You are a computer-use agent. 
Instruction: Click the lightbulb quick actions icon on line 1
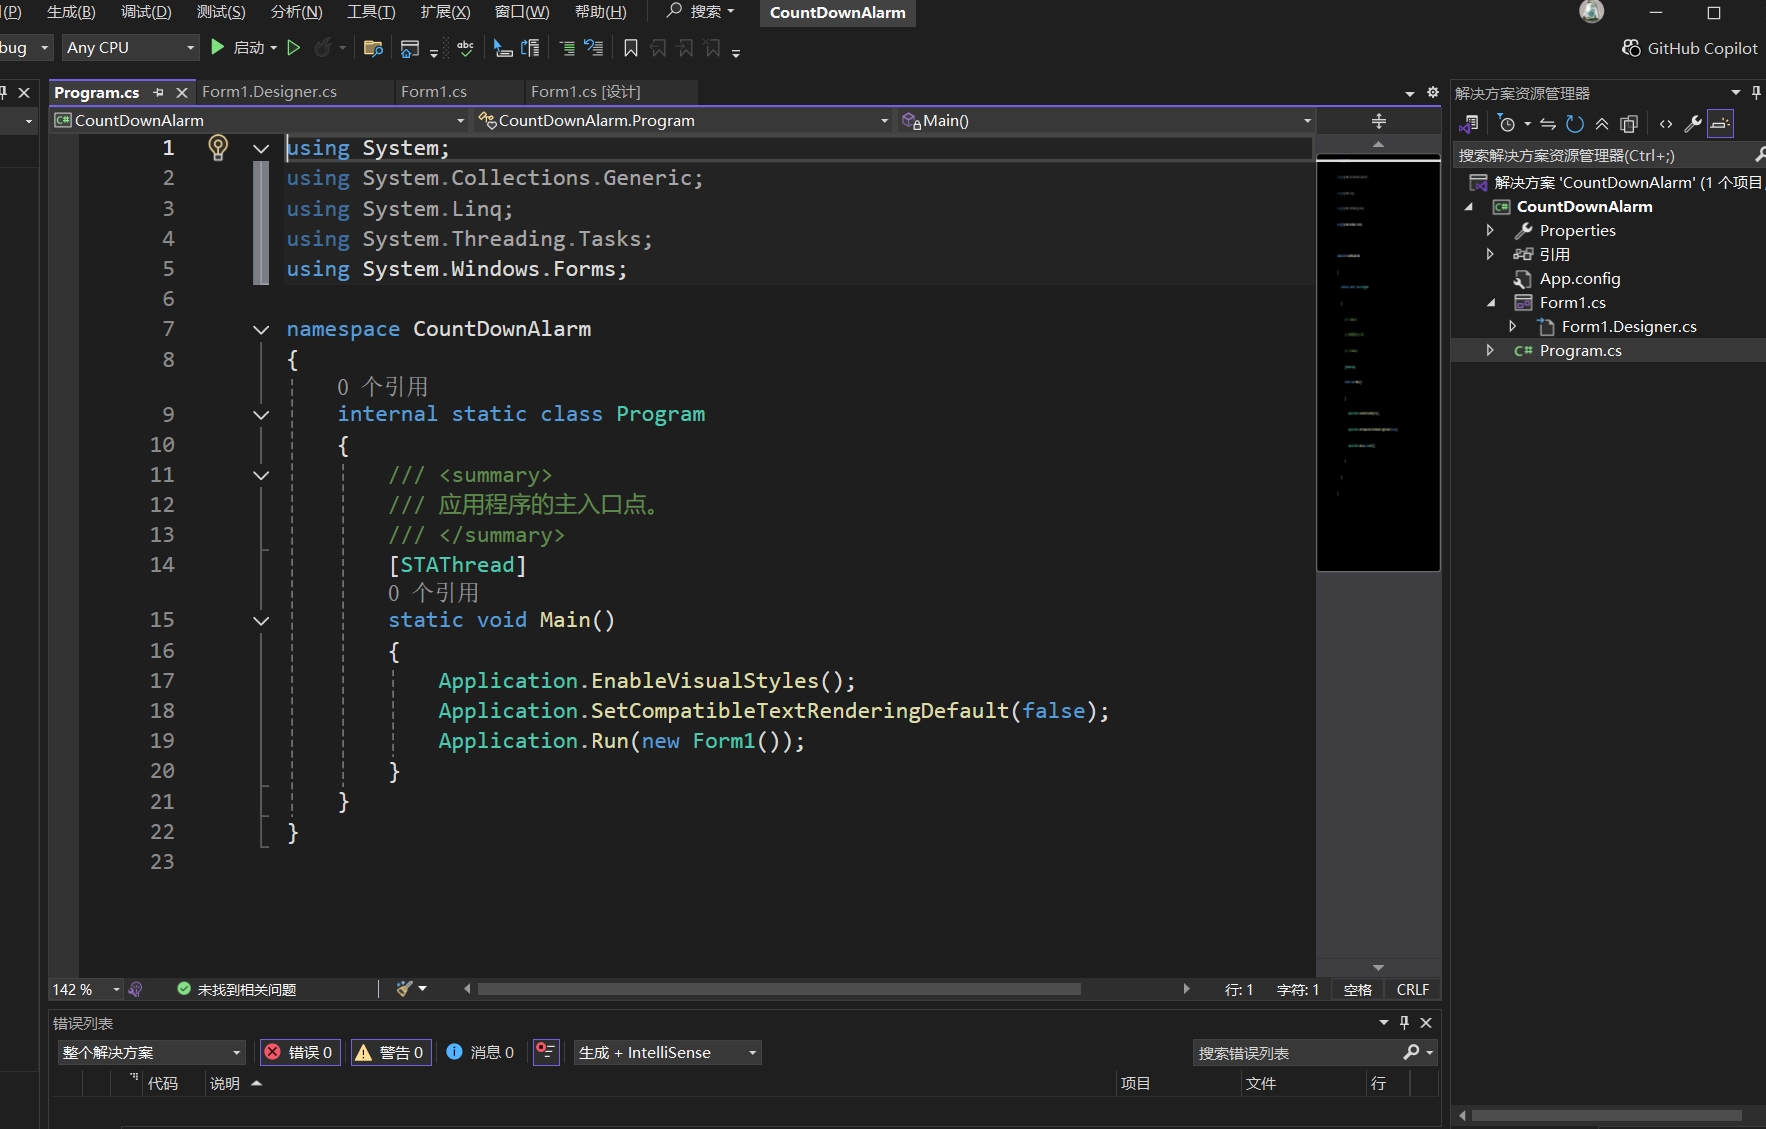coord(217,148)
